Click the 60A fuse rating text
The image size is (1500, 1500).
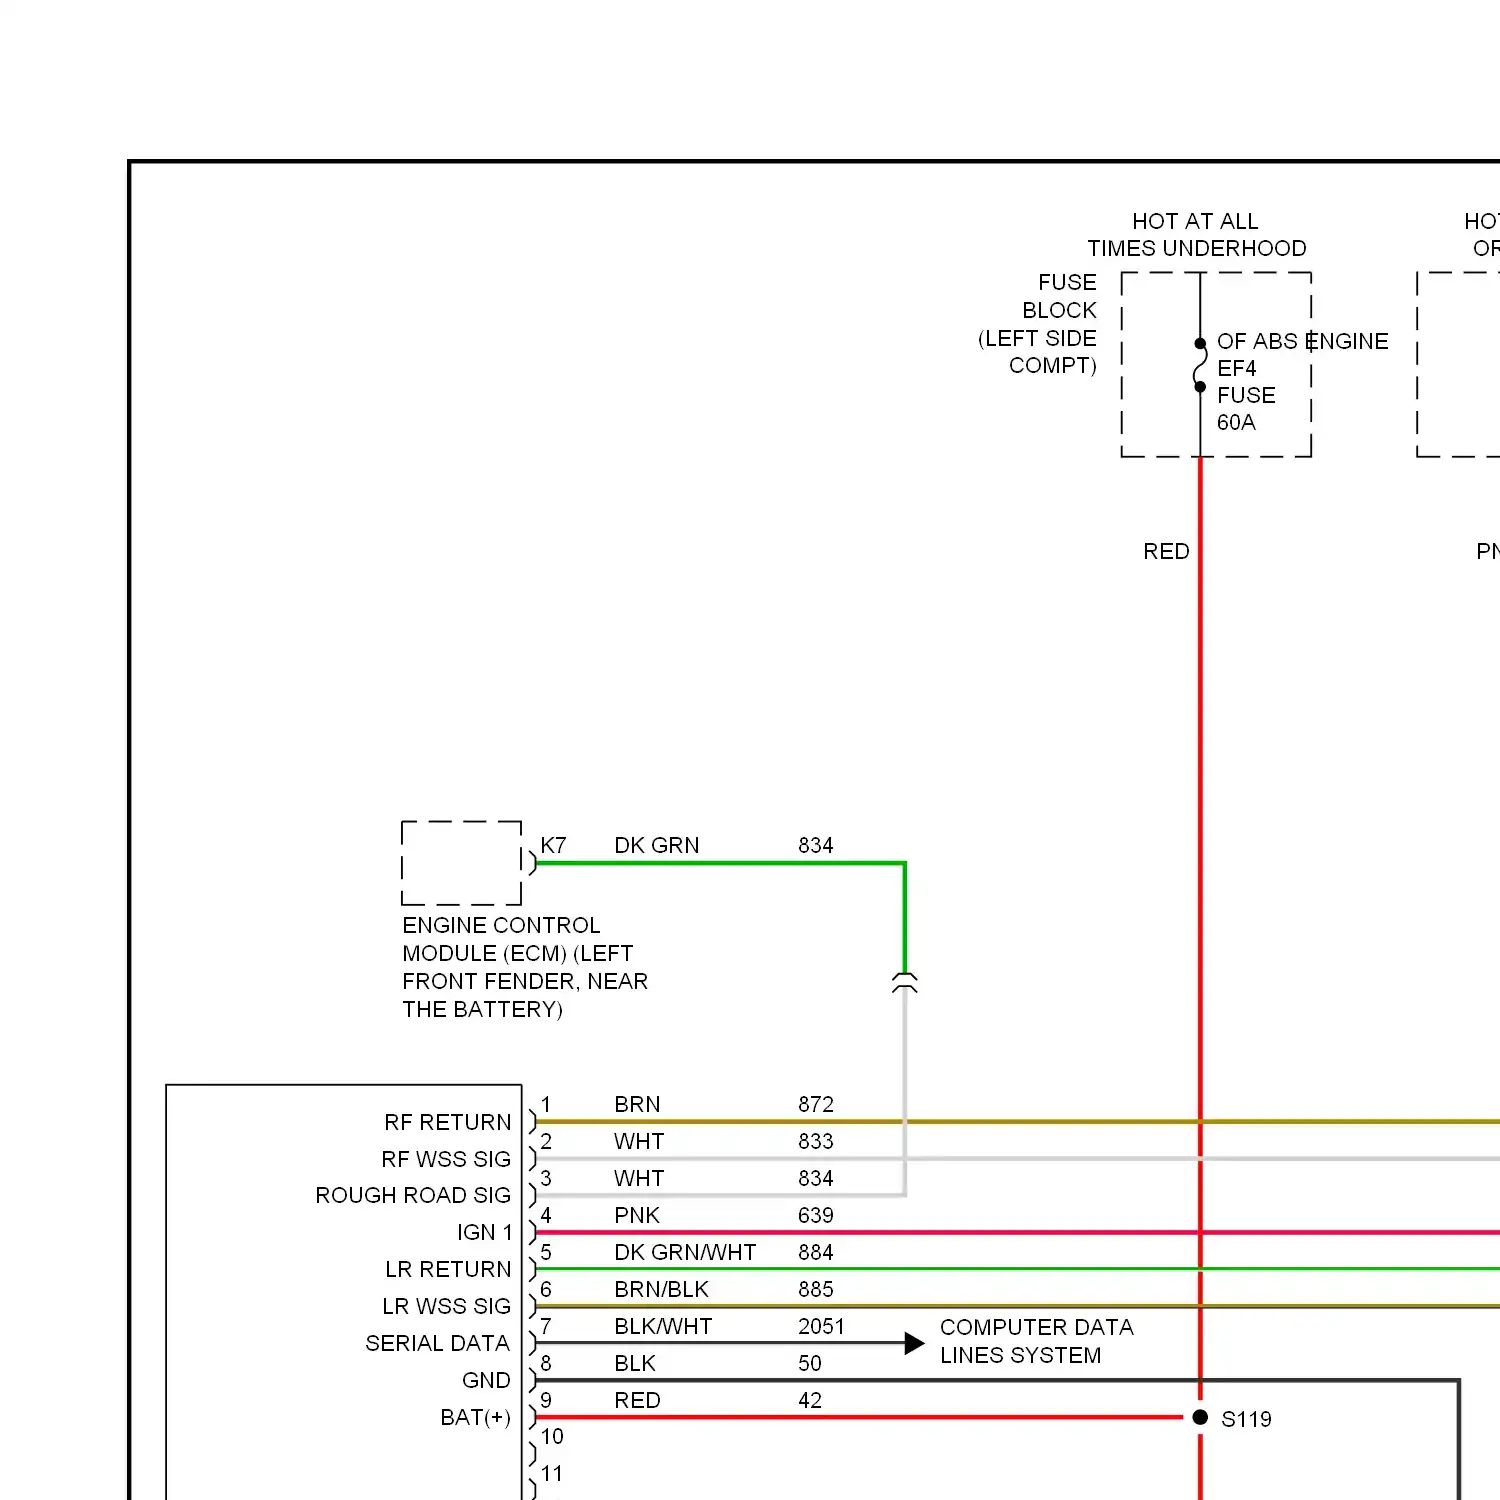[x=1236, y=422]
